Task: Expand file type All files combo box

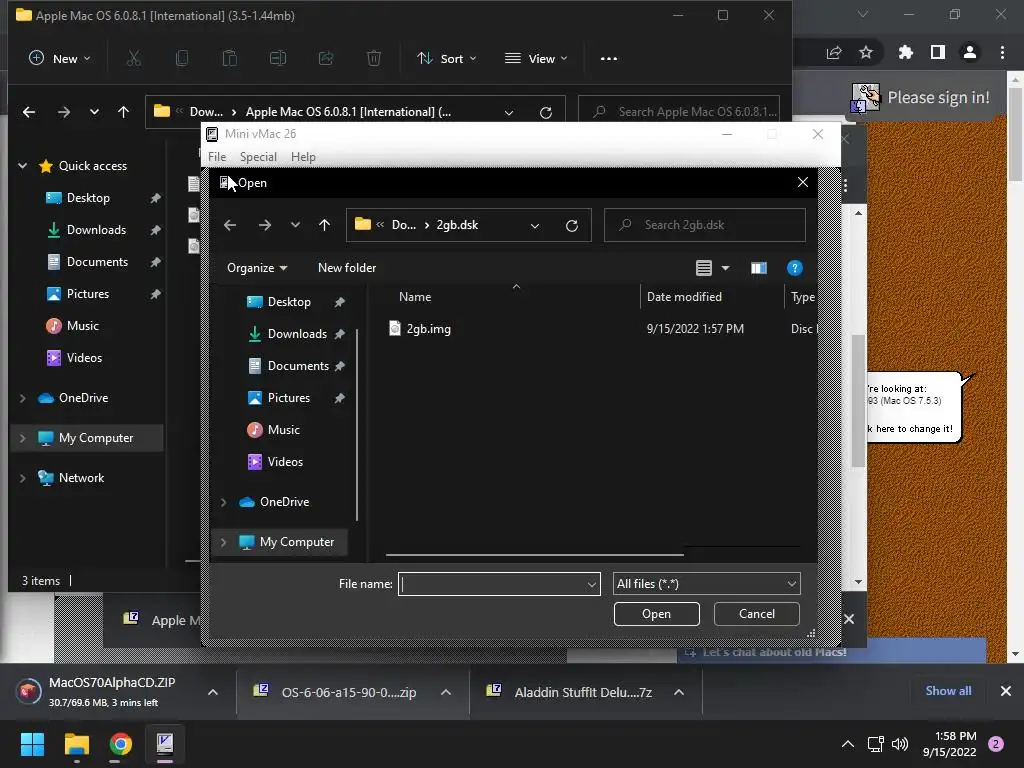Action: coord(707,584)
